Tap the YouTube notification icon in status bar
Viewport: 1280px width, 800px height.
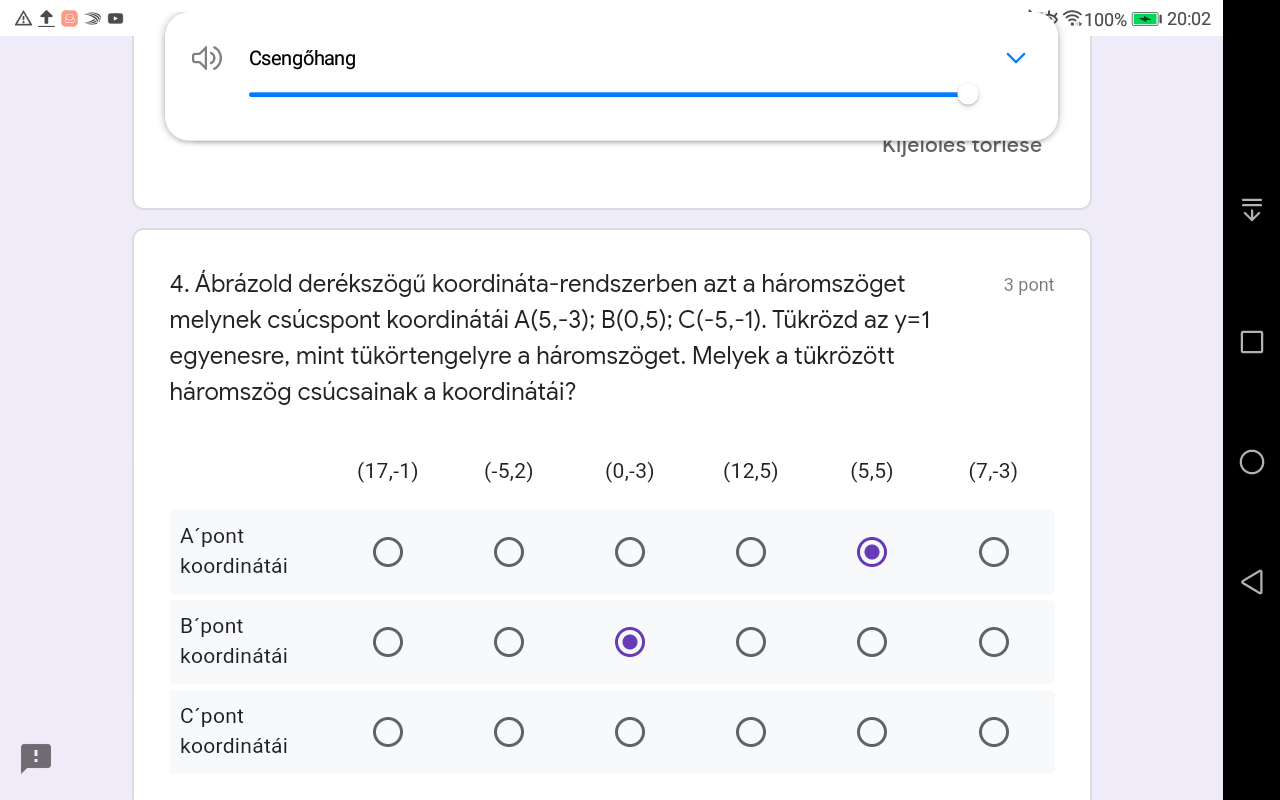click(x=116, y=18)
